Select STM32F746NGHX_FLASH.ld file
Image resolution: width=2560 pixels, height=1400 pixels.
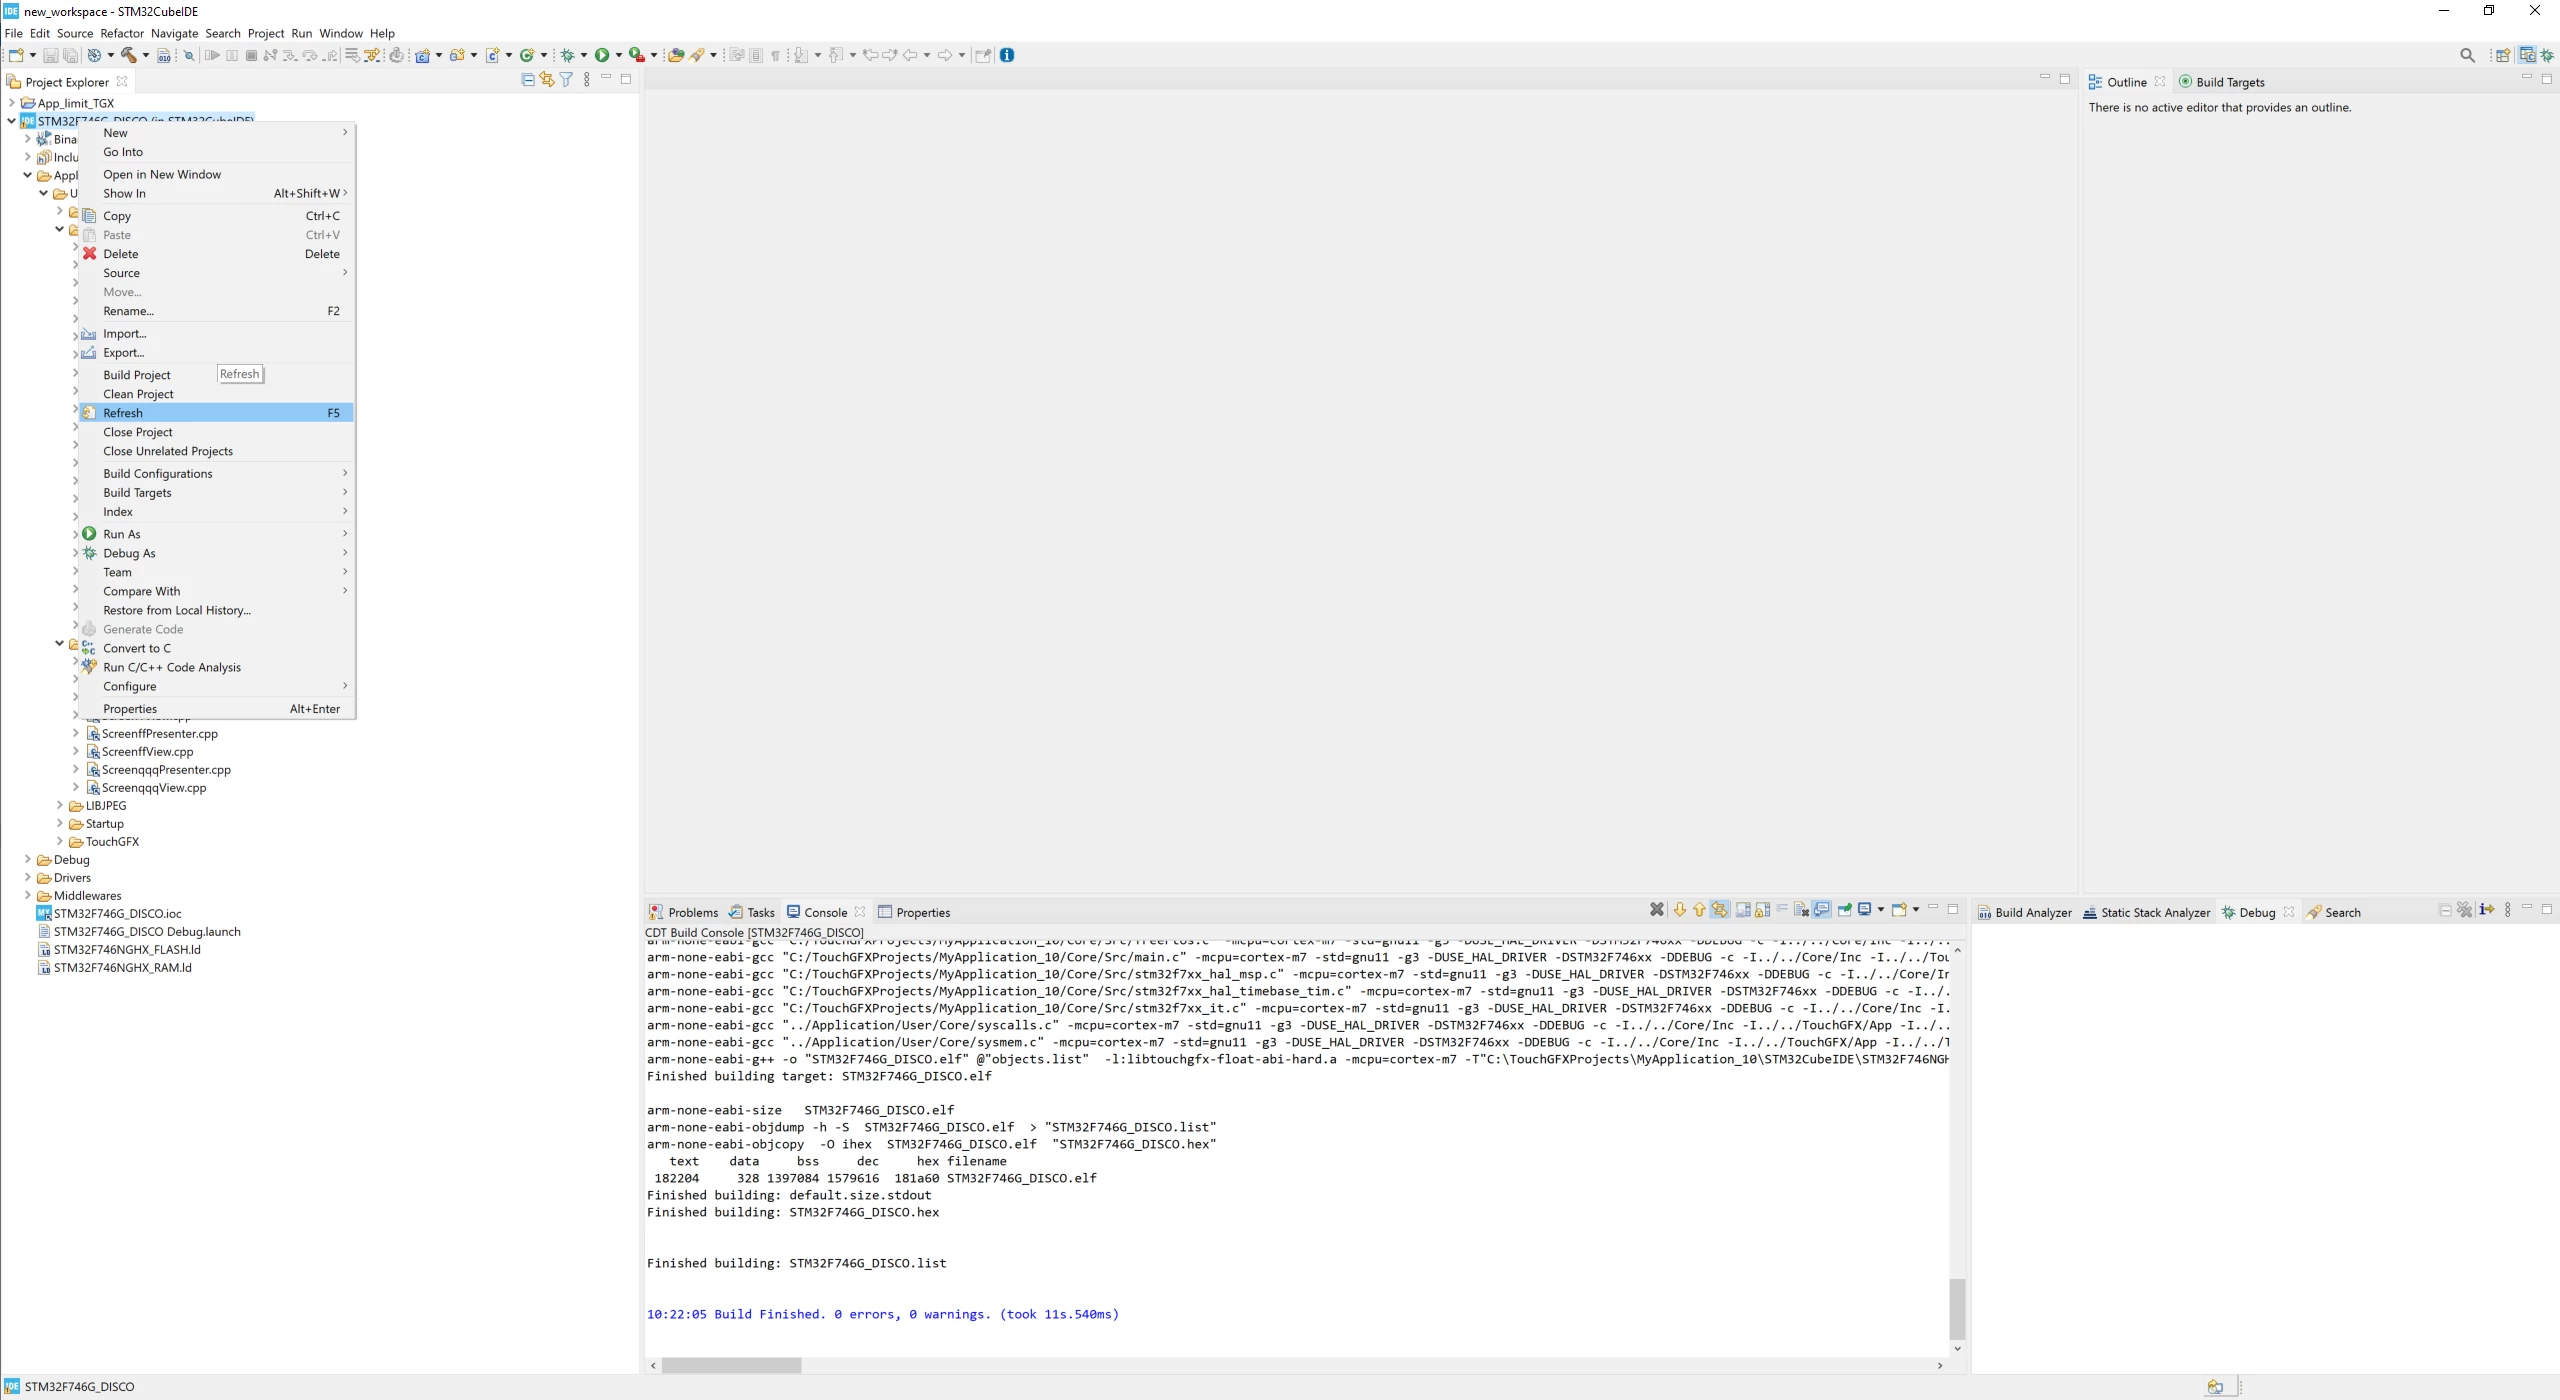[118, 949]
